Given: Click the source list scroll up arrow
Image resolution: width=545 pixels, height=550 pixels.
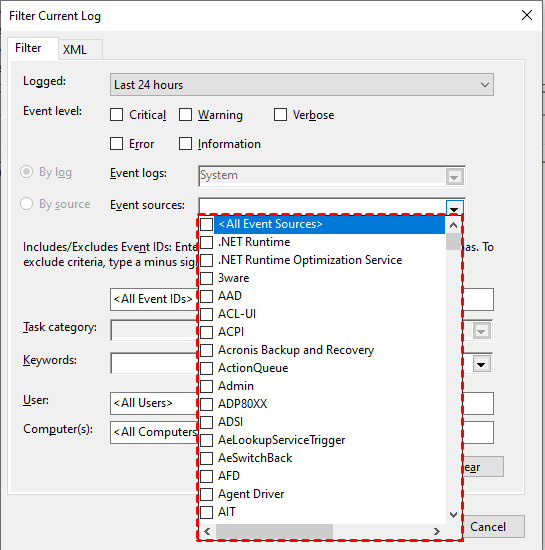Looking at the screenshot, I should 453,225.
